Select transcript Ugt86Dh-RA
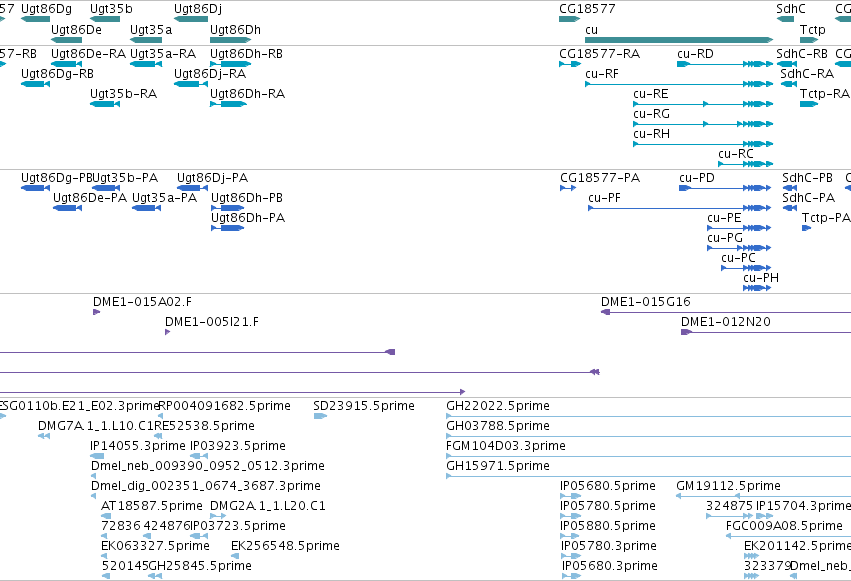 tap(228, 104)
